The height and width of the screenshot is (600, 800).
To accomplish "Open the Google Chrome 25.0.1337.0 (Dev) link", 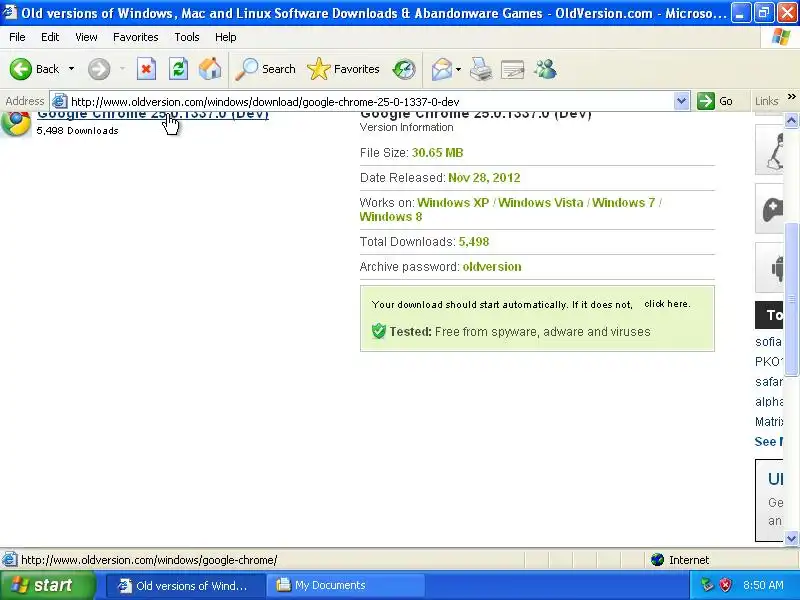I will [x=153, y=115].
